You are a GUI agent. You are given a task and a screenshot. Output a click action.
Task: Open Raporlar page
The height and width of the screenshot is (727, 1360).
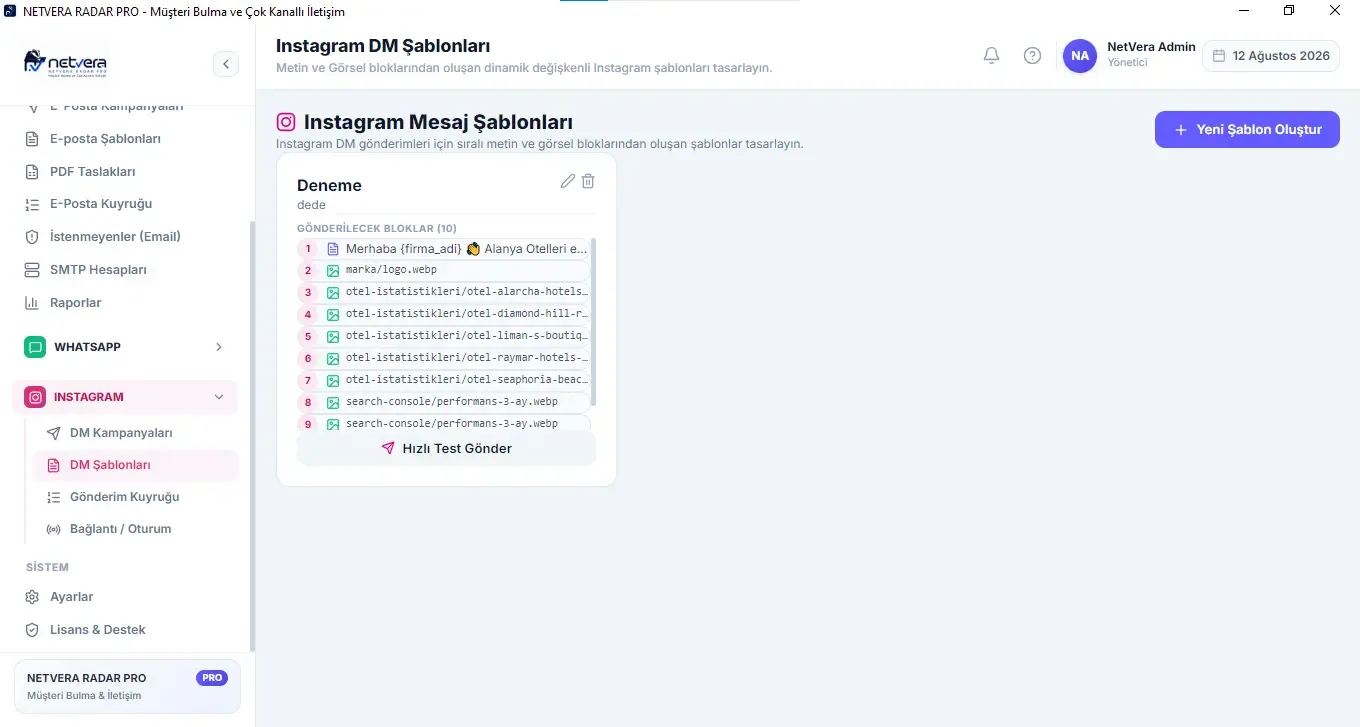click(x=126, y=303)
